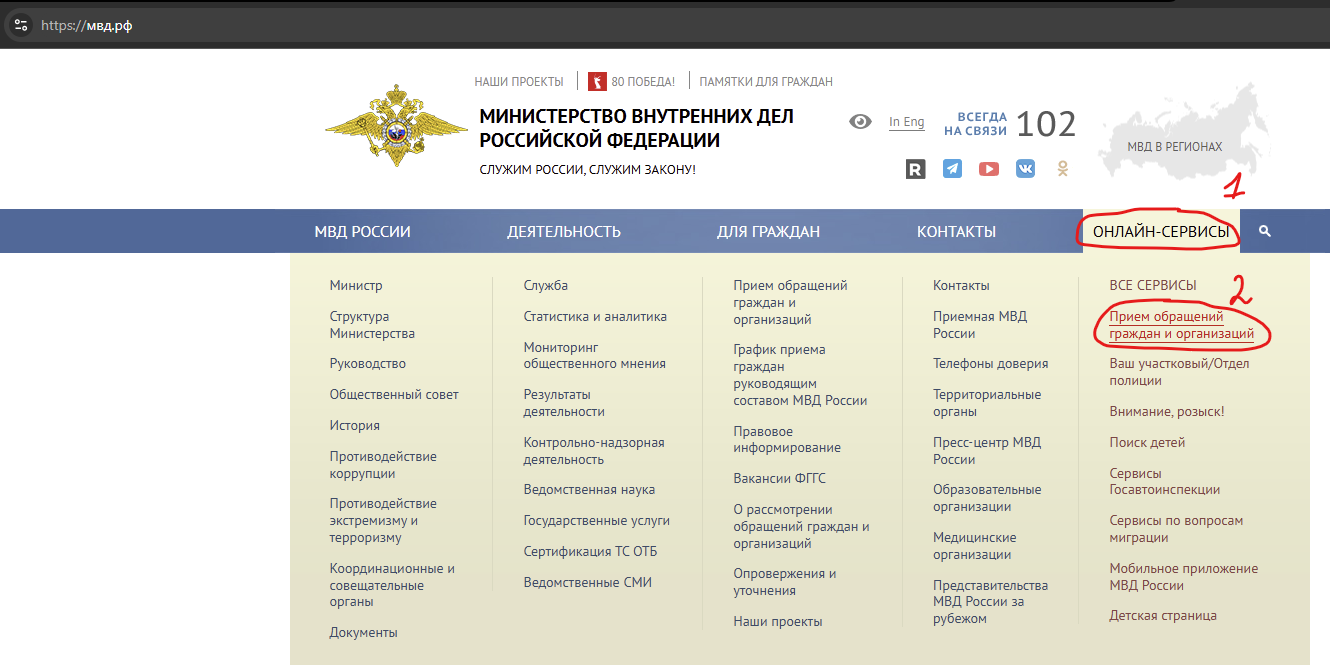Open the Служба link
This screenshot has width=1330, height=669.
click(546, 285)
